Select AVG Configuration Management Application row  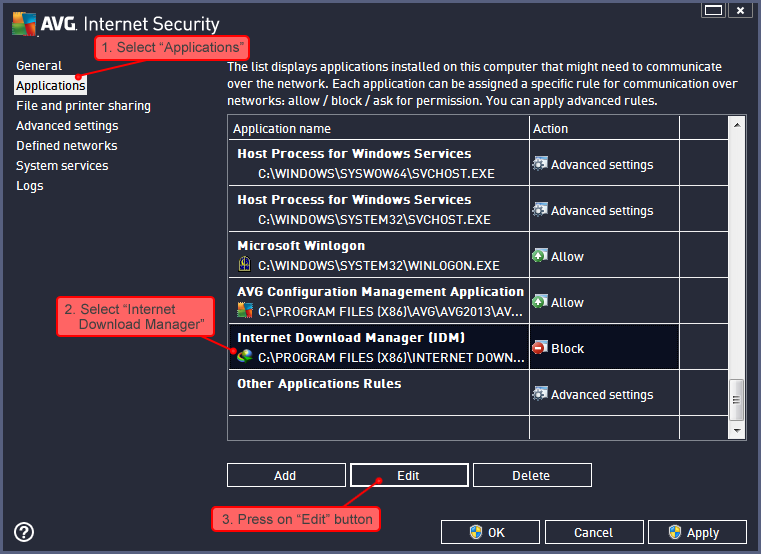478,302
